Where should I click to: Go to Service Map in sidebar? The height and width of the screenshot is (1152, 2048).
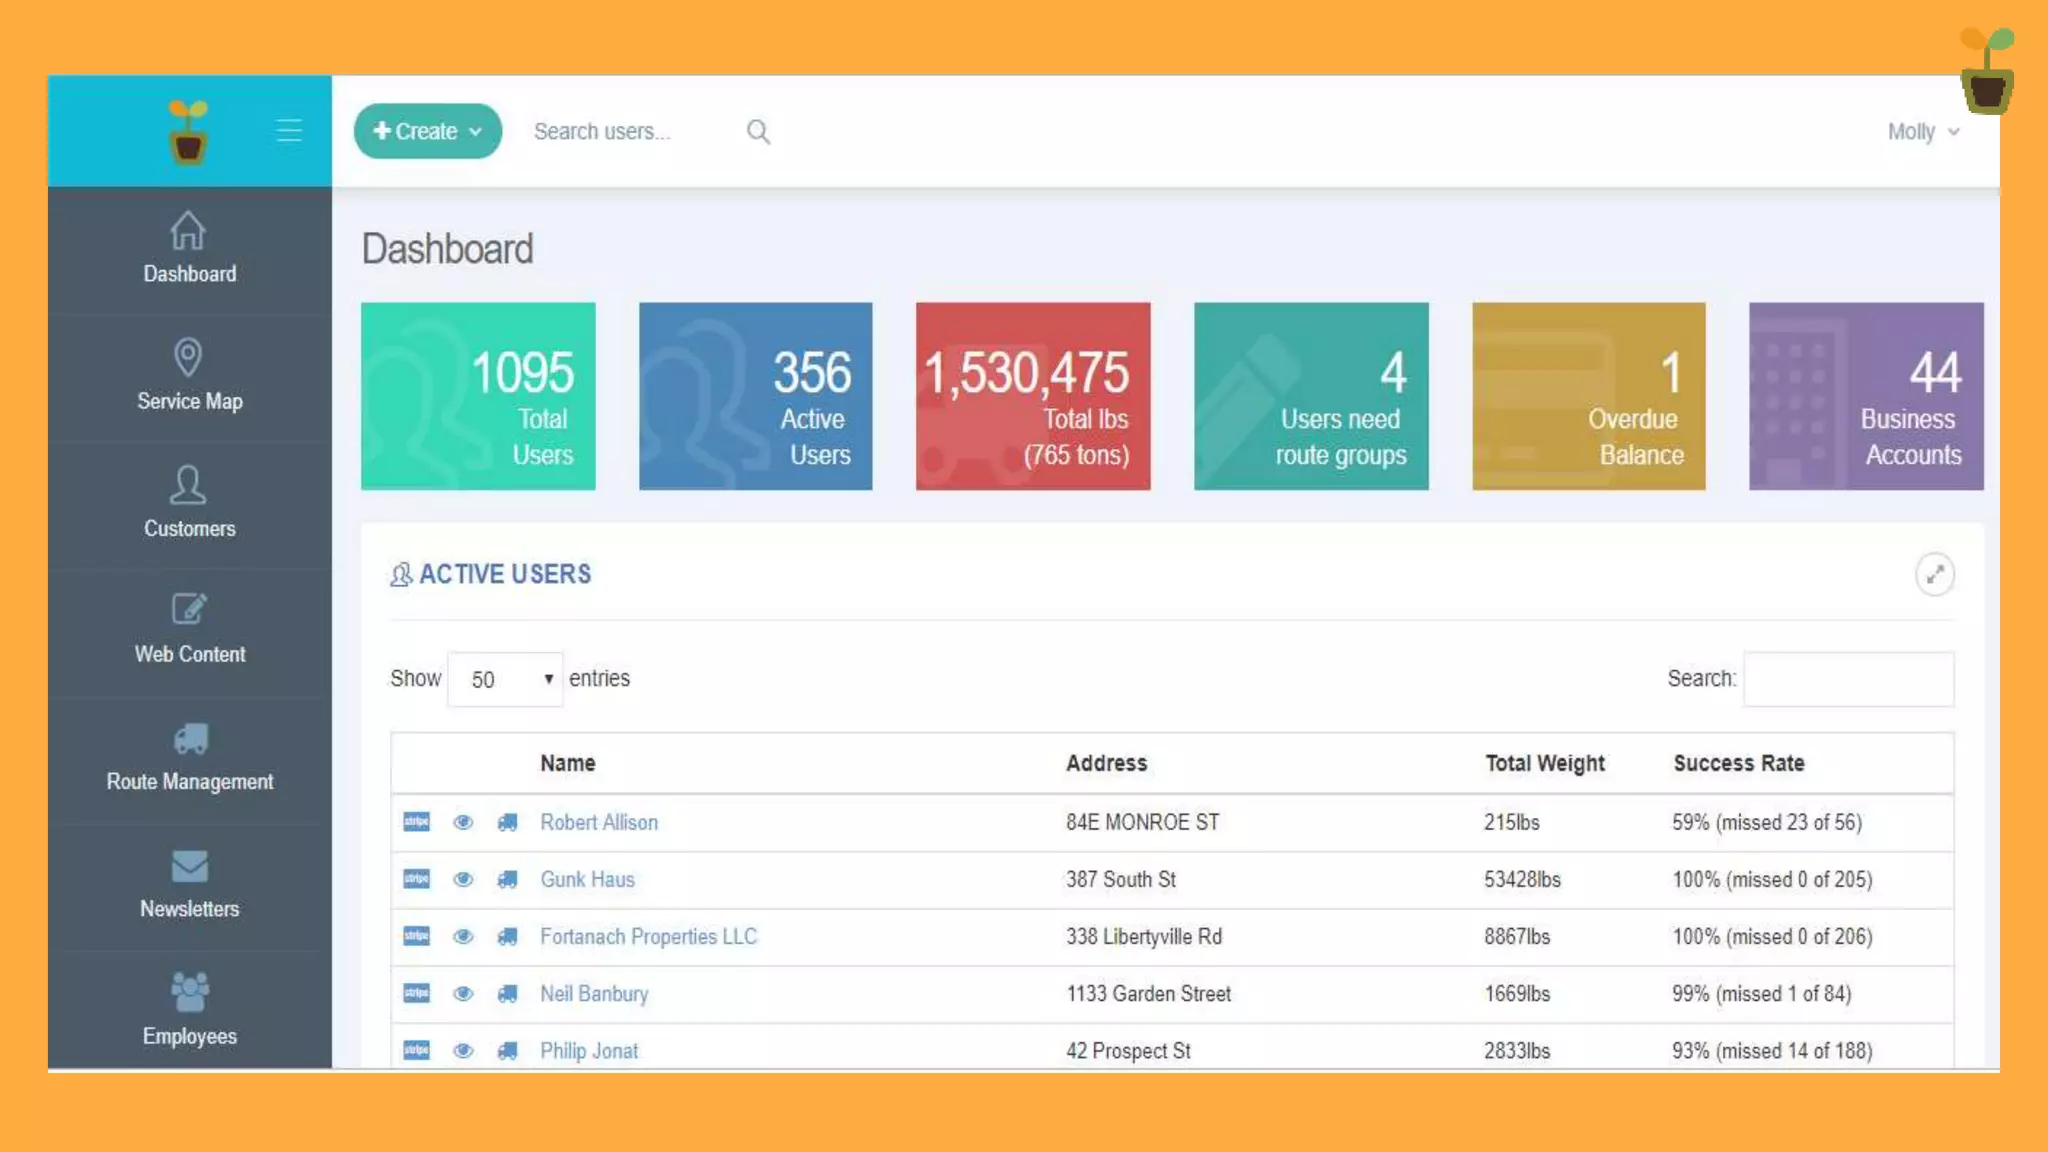pyautogui.click(x=189, y=376)
